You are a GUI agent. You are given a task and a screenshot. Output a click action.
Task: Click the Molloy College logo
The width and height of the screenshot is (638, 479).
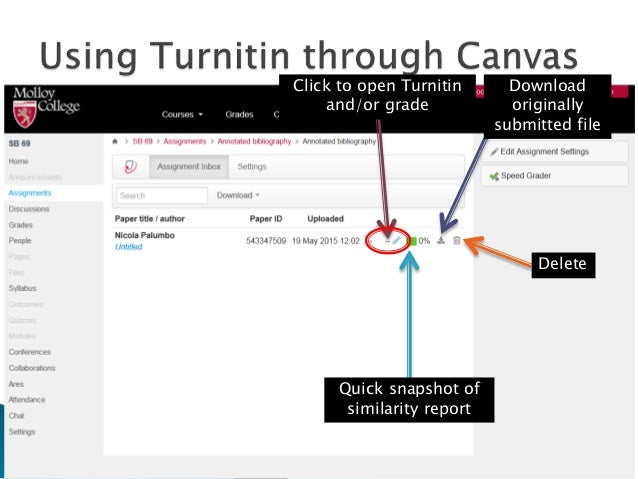point(46,107)
